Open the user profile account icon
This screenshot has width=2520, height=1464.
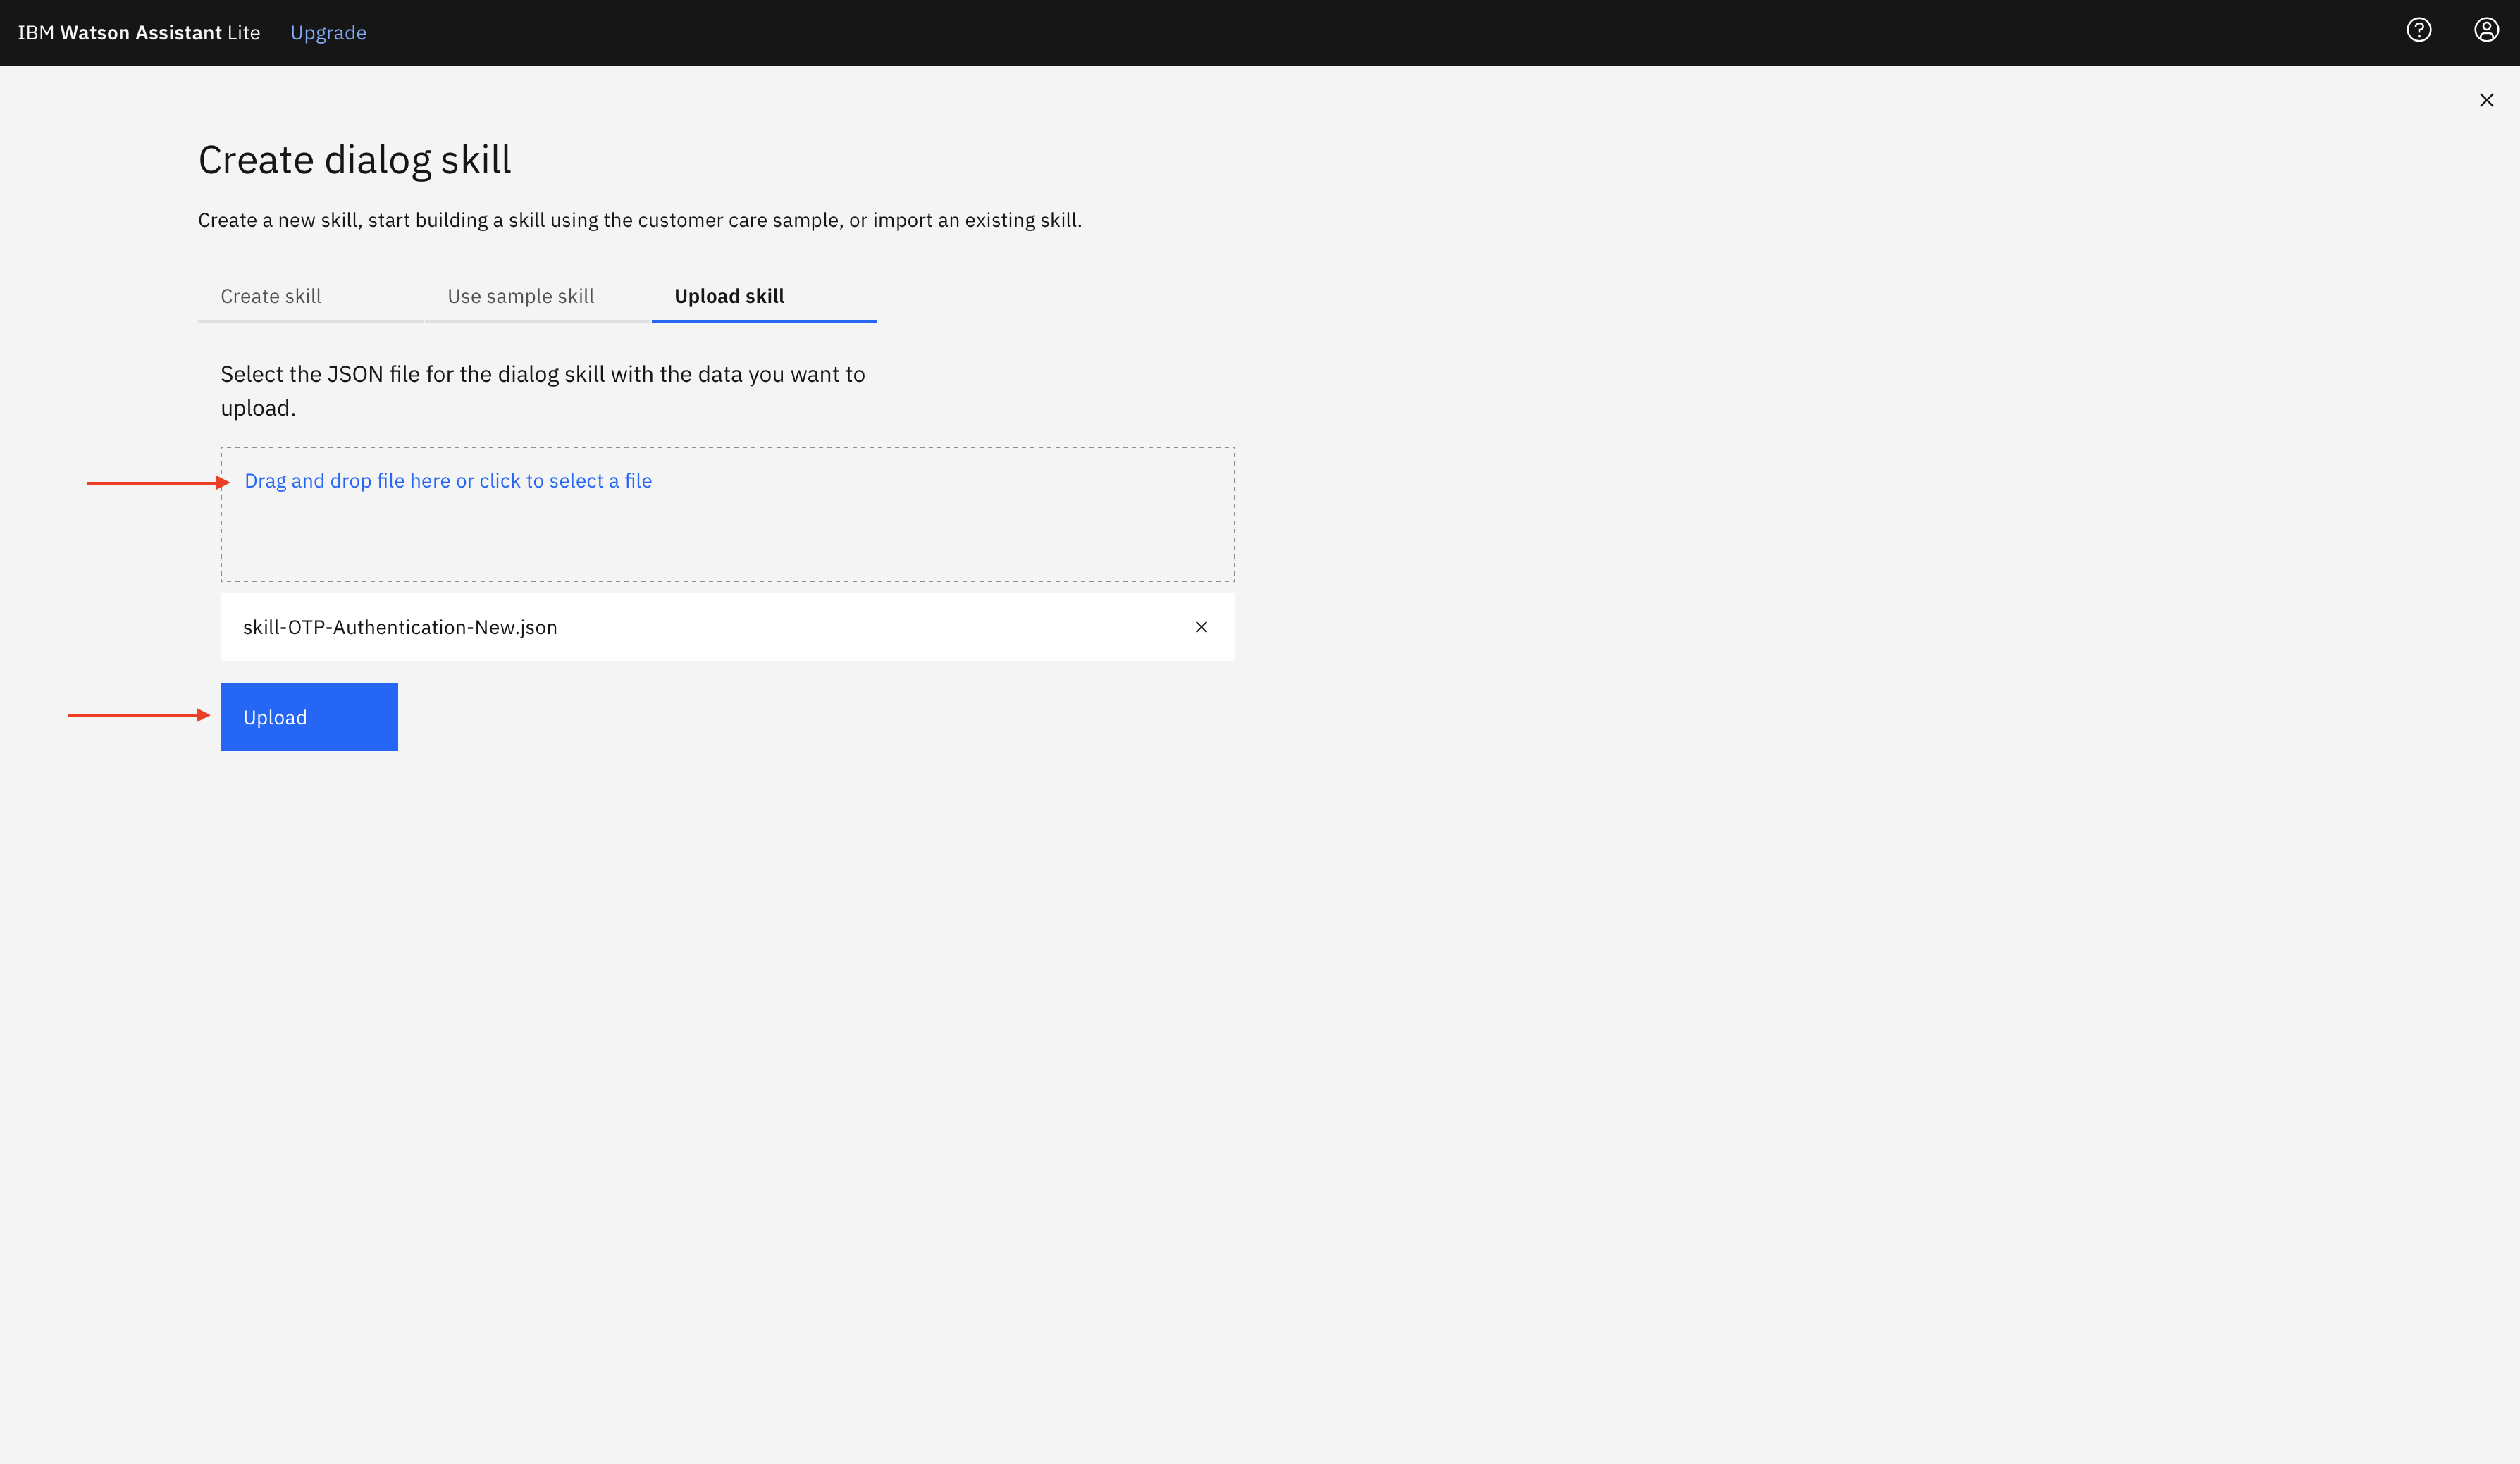tap(2486, 30)
